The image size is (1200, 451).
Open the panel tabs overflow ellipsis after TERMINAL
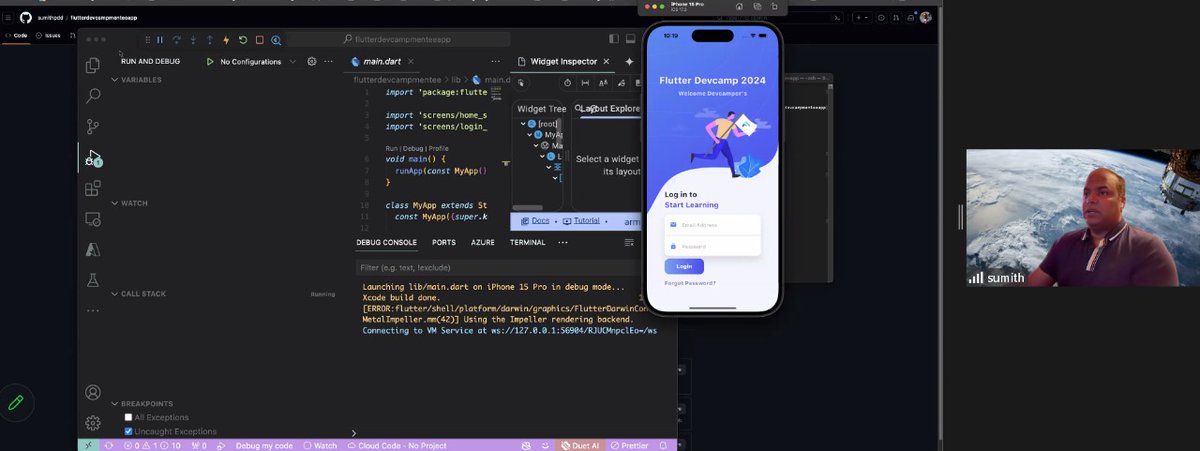click(563, 242)
